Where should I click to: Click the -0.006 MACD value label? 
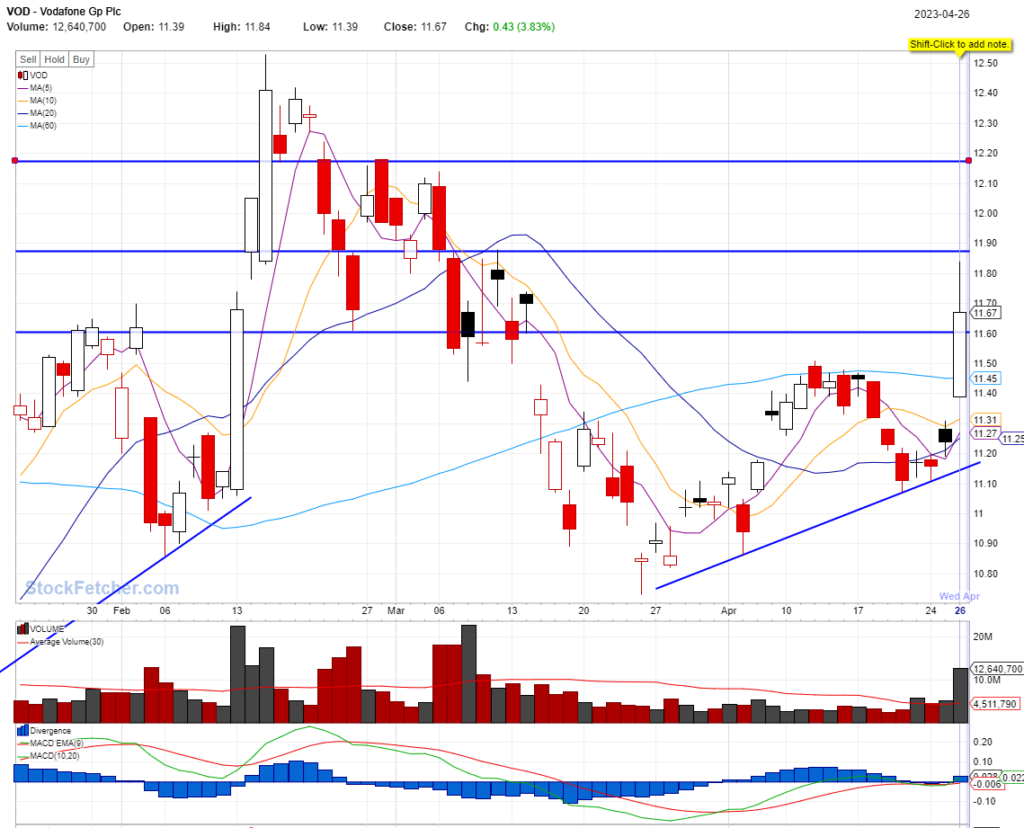click(987, 784)
